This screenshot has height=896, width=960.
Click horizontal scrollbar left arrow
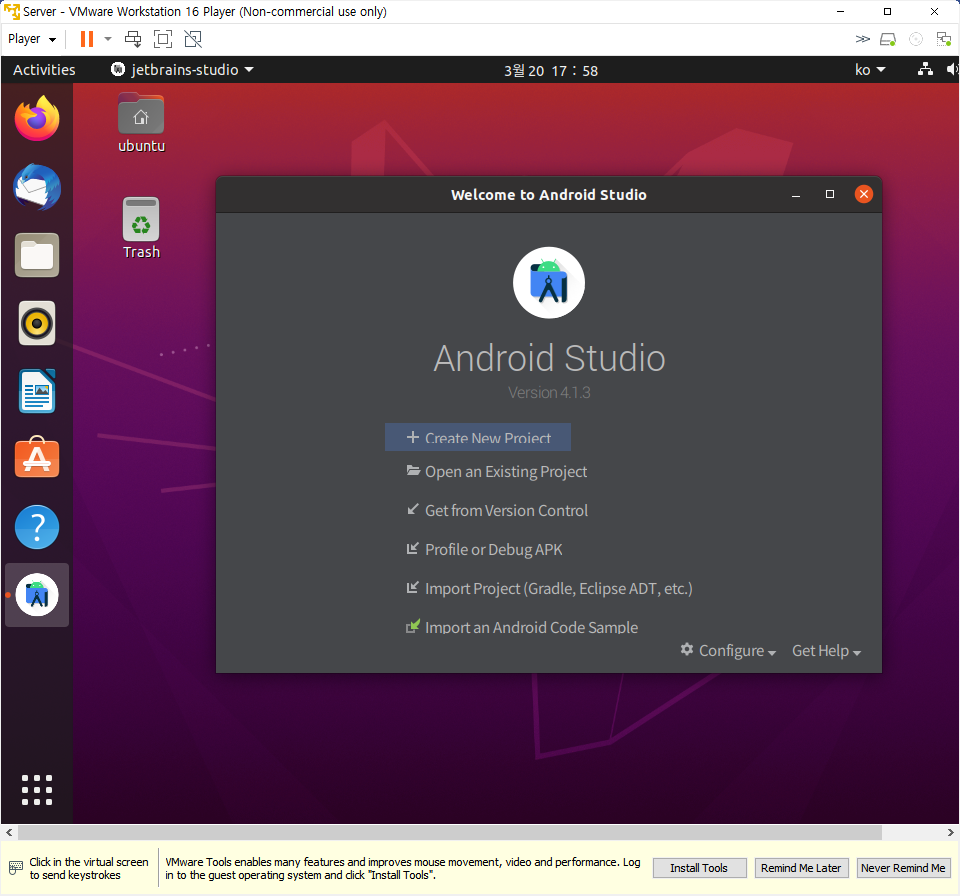[x=9, y=832]
